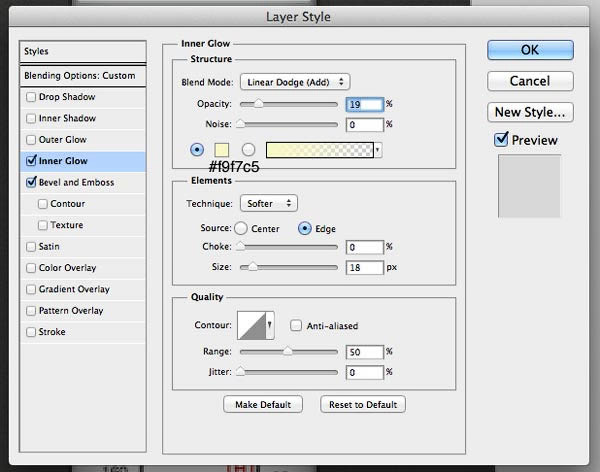The image size is (600, 472).
Task: Open the Styles list entry
Action: point(83,51)
